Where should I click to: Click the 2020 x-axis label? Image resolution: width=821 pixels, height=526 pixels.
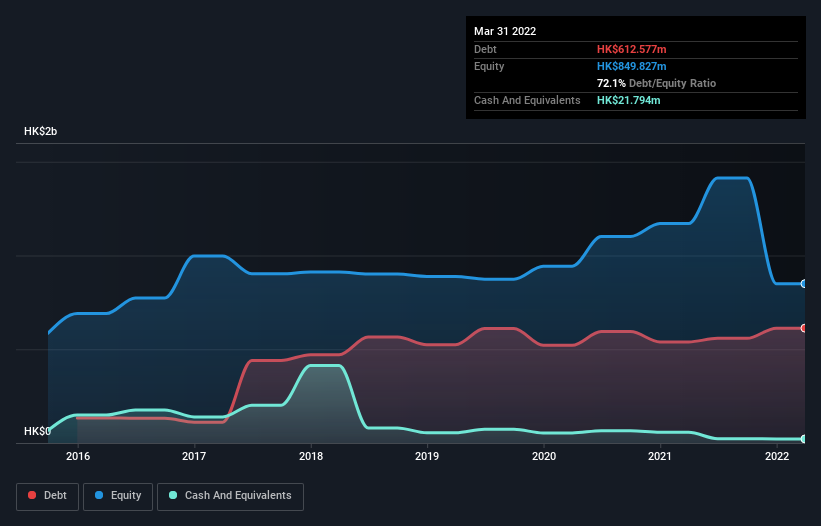click(544, 456)
